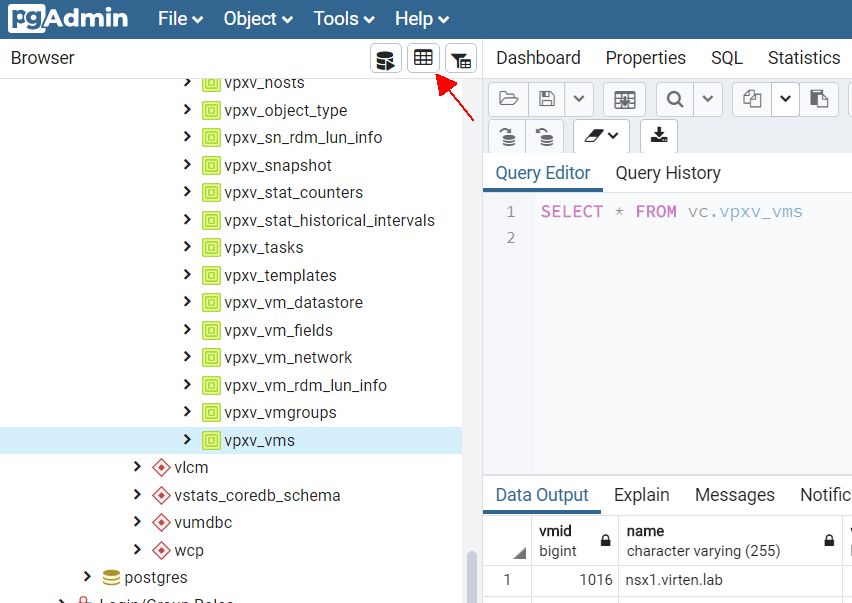The height and width of the screenshot is (603, 852).
Task: Save the query with the floppy icon
Action: click(x=547, y=99)
